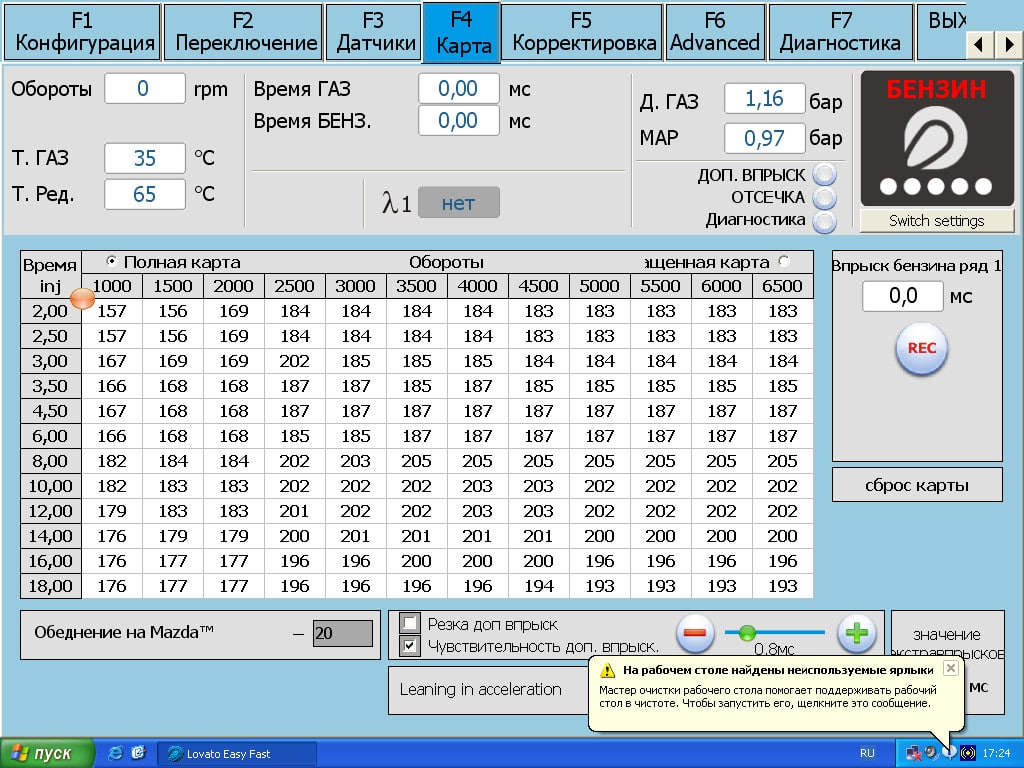The height and width of the screenshot is (768, 1024).
Task: Click the Обороты rpm value field
Action: click(144, 89)
